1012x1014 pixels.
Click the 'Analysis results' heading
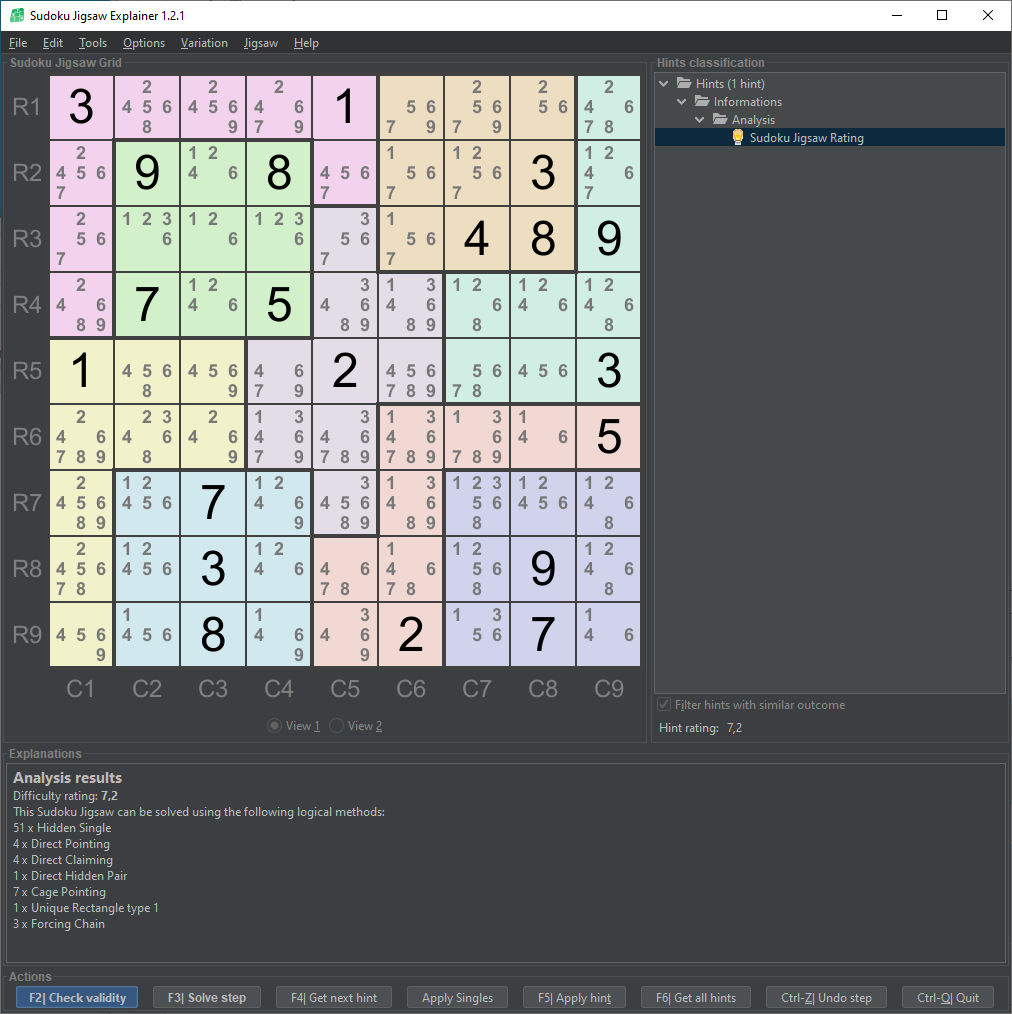[x=67, y=777]
